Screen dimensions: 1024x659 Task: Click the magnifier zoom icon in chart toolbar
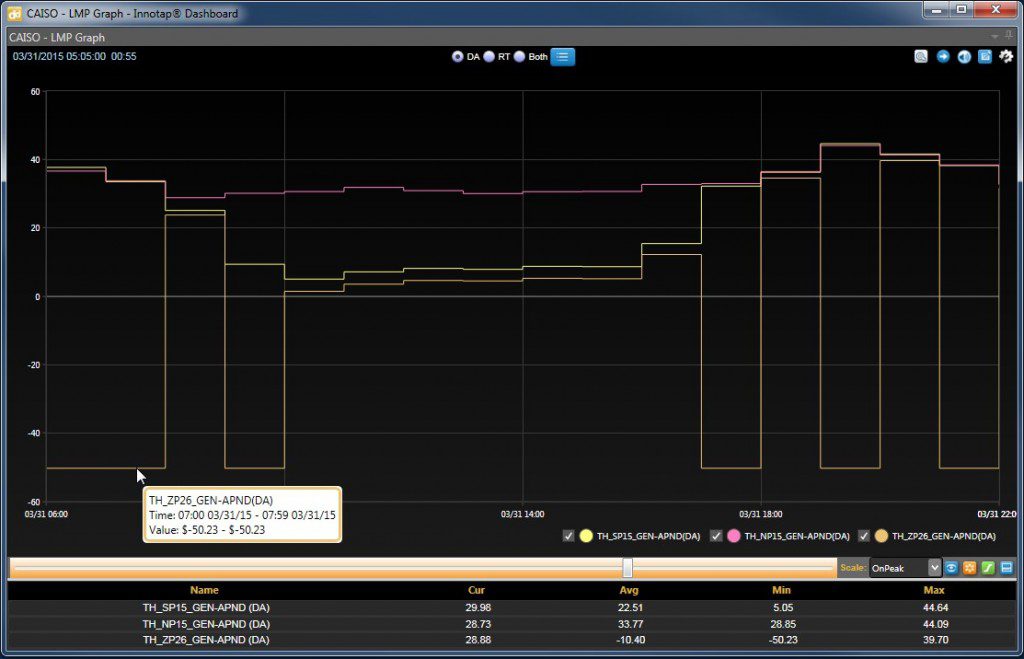(921, 57)
